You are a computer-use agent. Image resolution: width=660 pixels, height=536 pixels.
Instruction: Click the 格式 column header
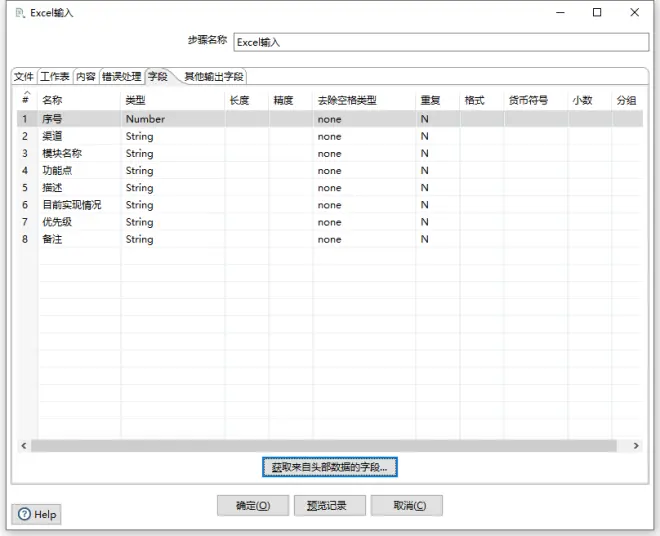point(482,100)
